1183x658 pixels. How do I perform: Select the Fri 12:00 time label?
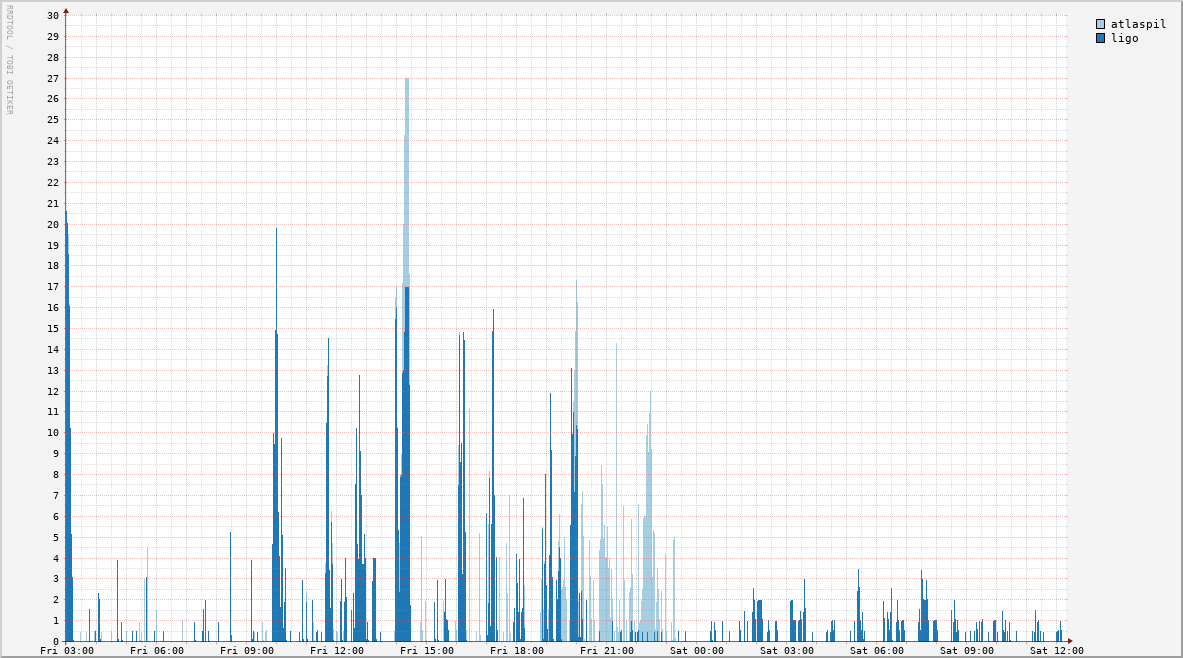click(x=337, y=651)
